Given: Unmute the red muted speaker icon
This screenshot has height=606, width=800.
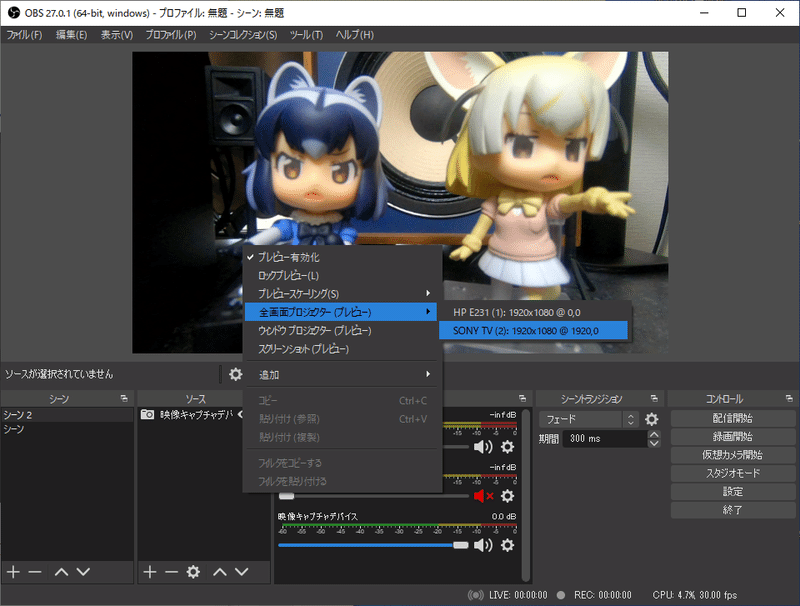Looking at the screenshot, I should pyautogui.click(x=483, y=496).
